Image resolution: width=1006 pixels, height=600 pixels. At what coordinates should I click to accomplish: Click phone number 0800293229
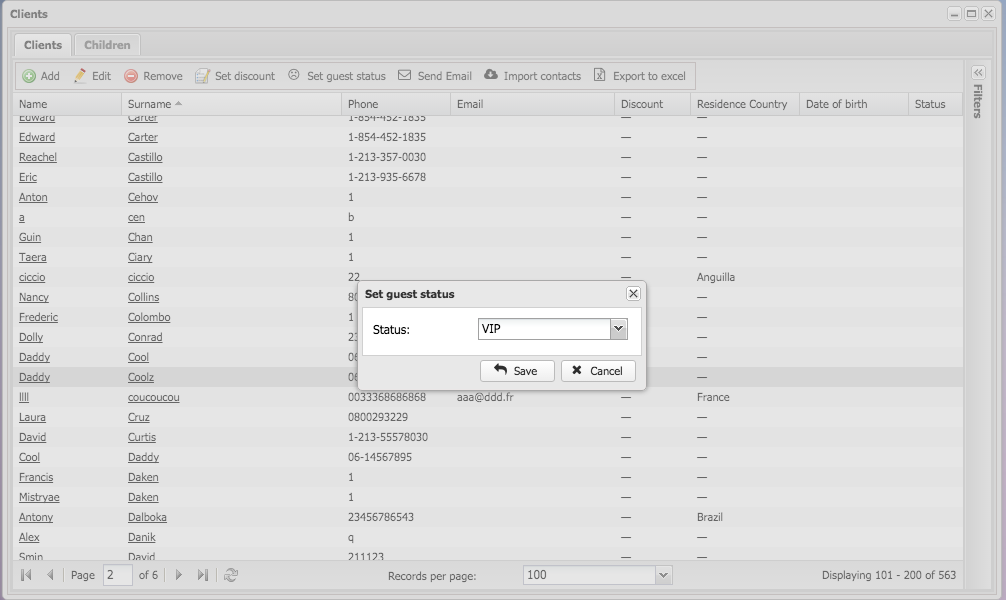click(378, 417)
